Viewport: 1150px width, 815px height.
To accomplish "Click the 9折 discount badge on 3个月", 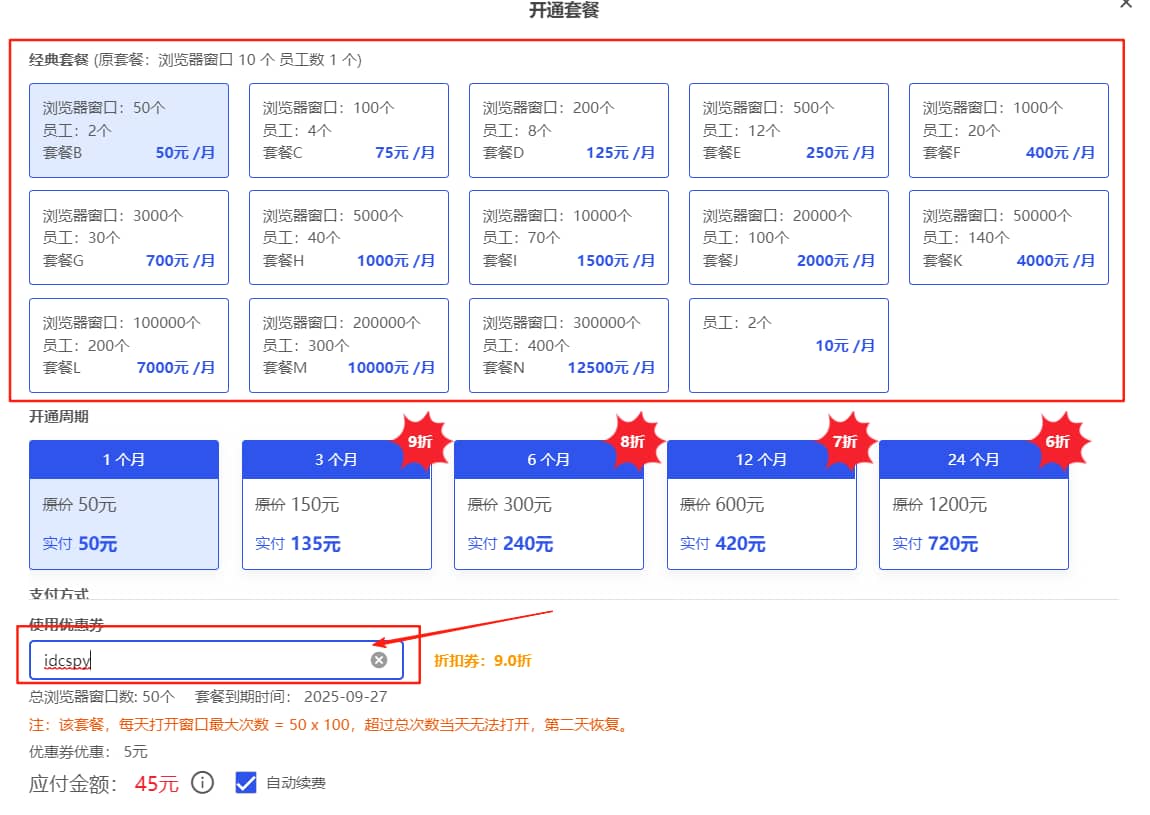I will tap(423, 440).
